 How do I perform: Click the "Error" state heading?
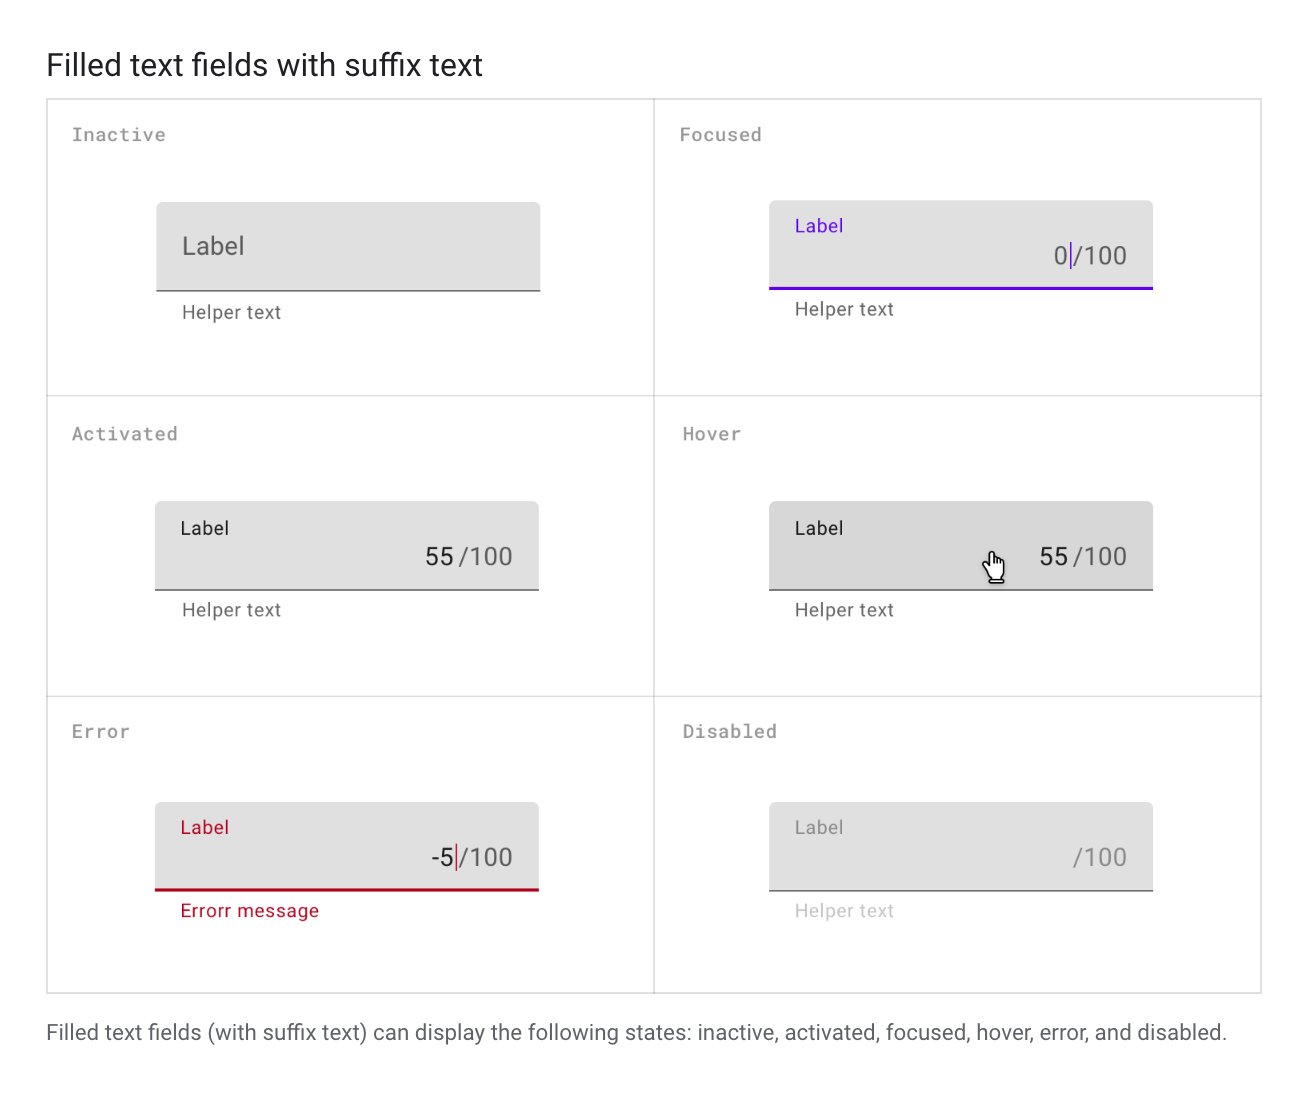click(x=101, y=732)
